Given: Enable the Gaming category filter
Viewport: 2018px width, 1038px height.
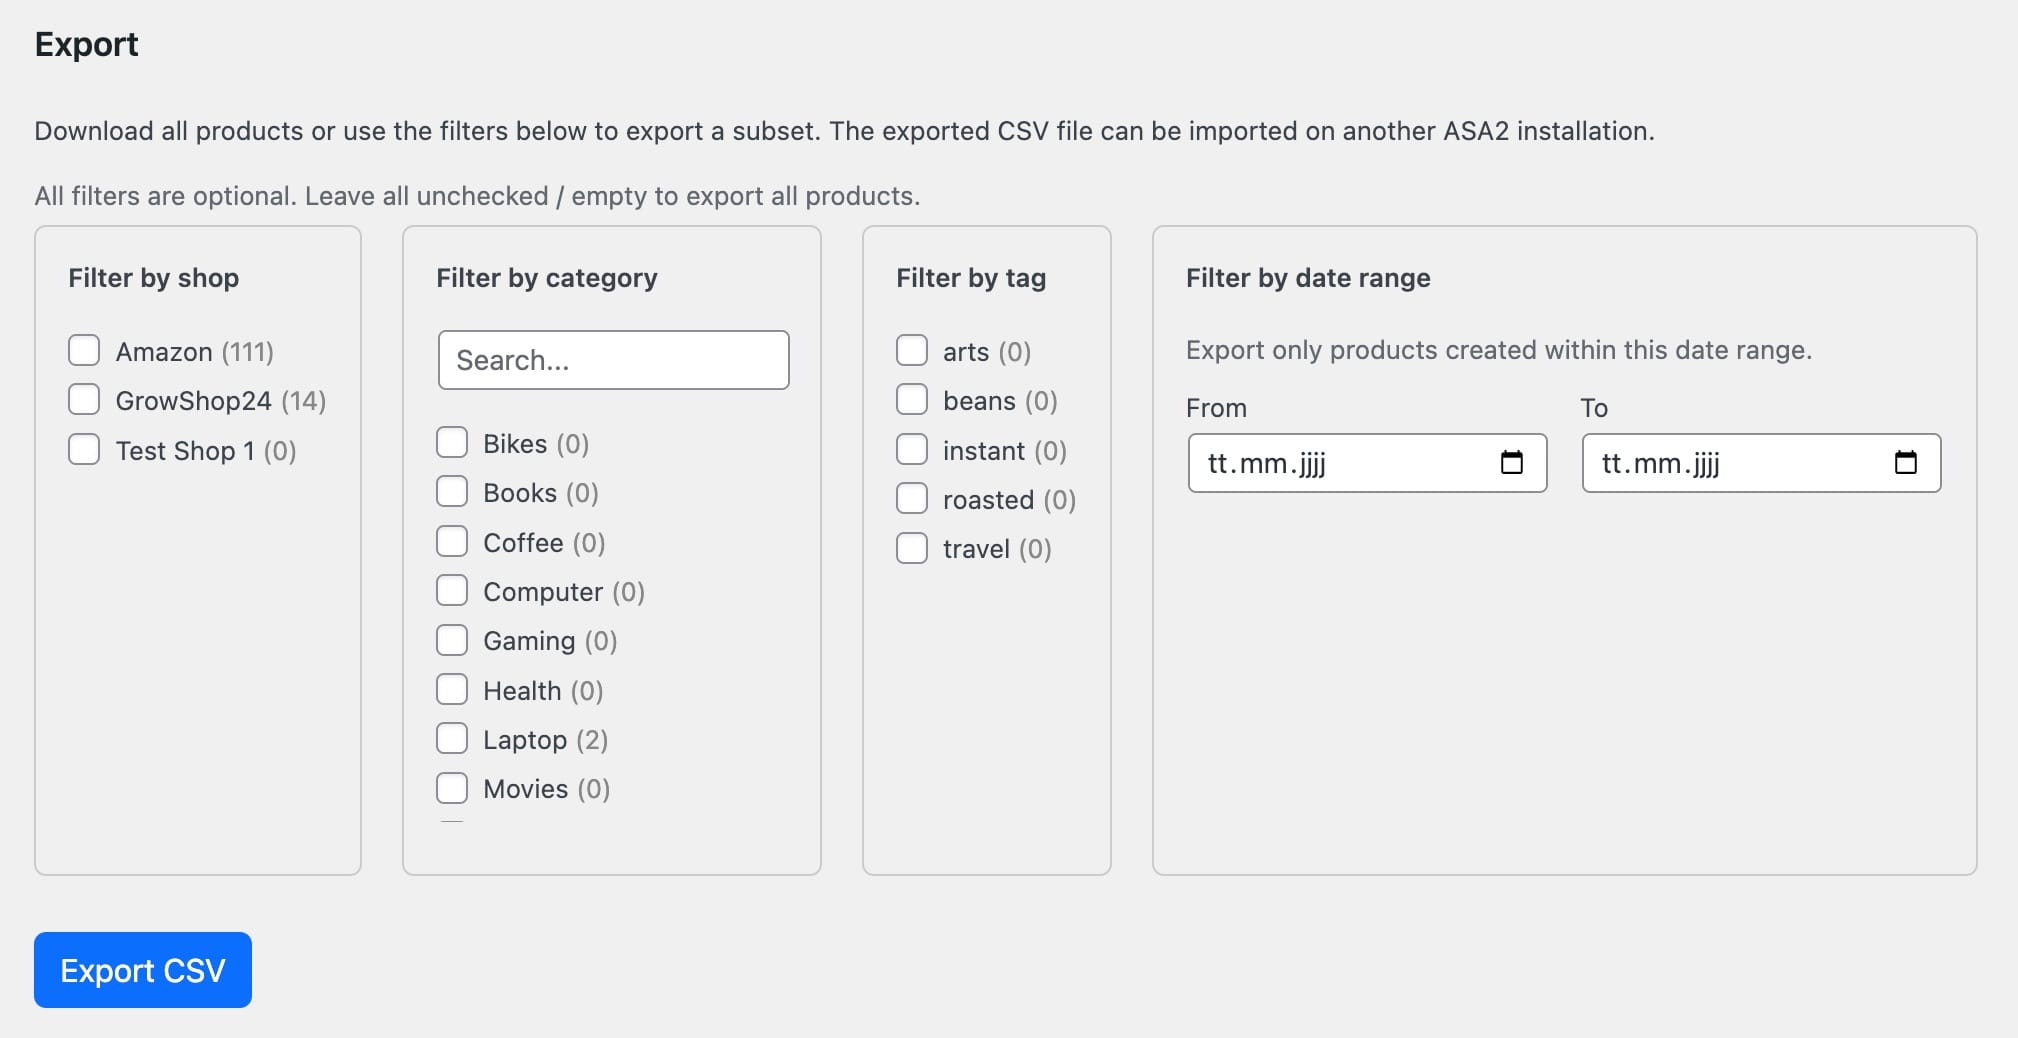Looking at the screenshot, I should coord(452,640).
